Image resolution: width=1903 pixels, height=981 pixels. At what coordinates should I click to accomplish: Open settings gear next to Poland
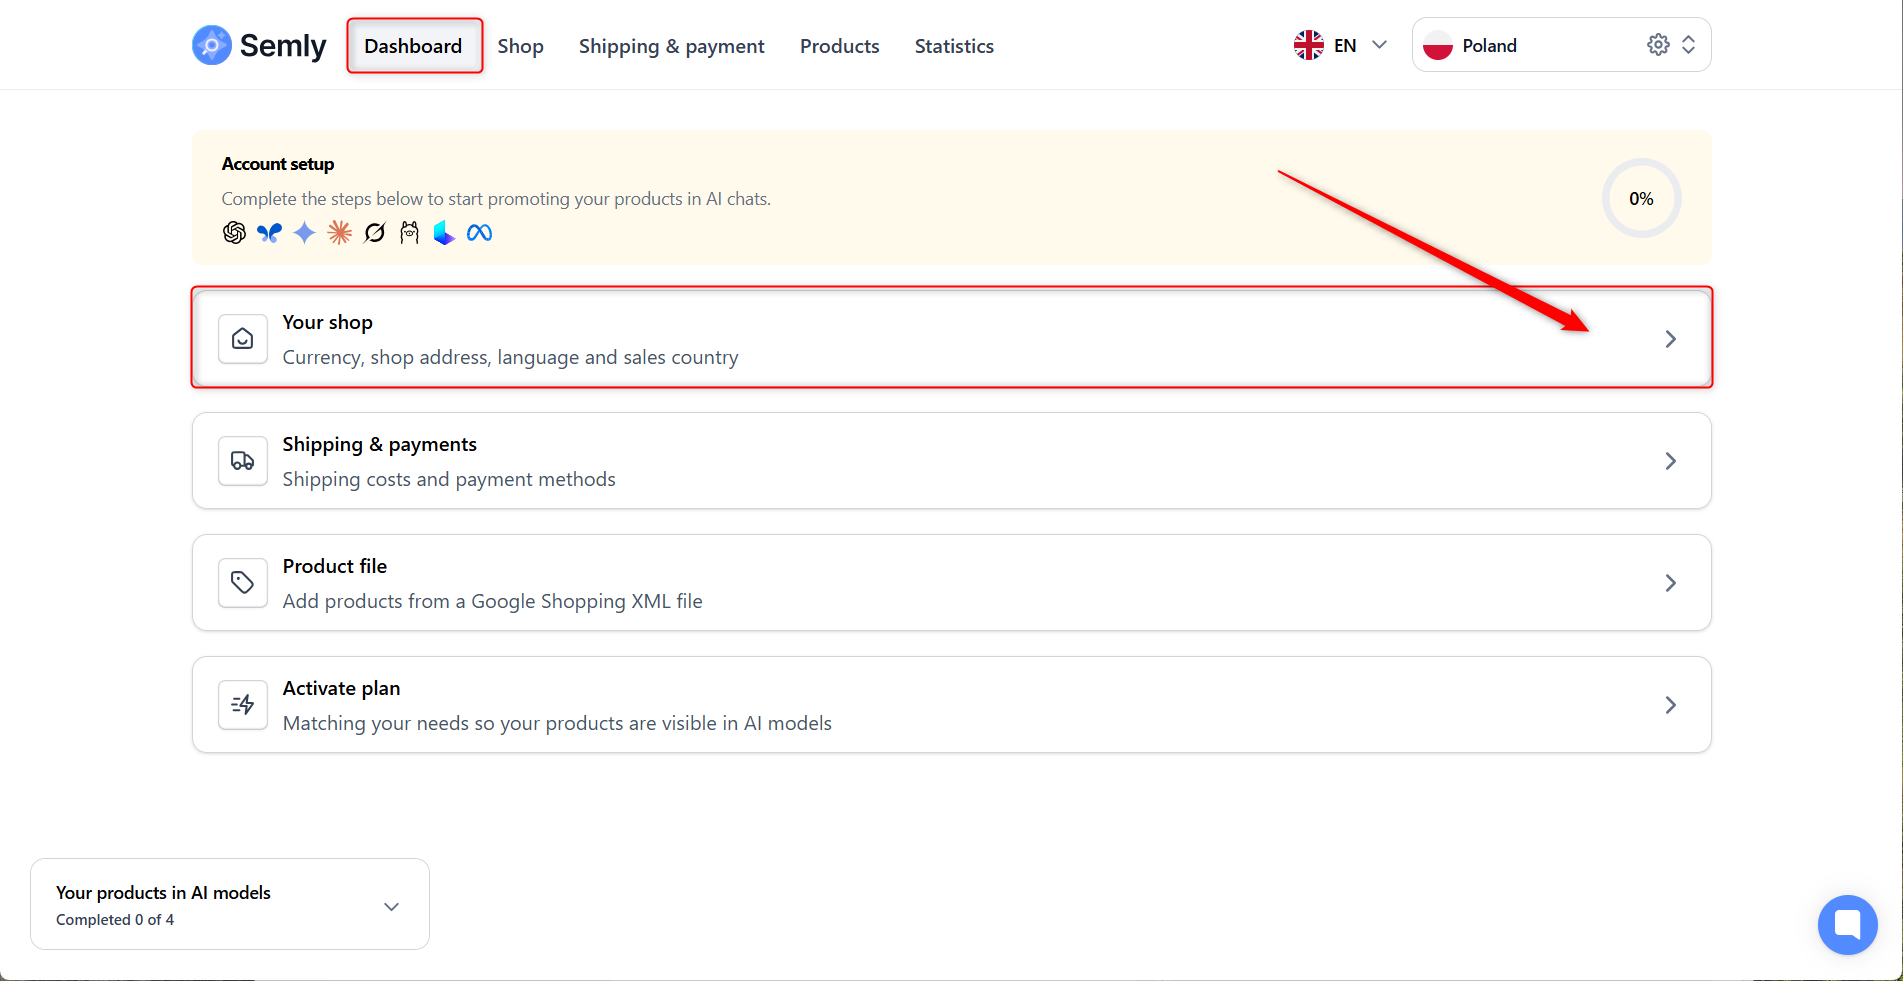(1658, 45)
